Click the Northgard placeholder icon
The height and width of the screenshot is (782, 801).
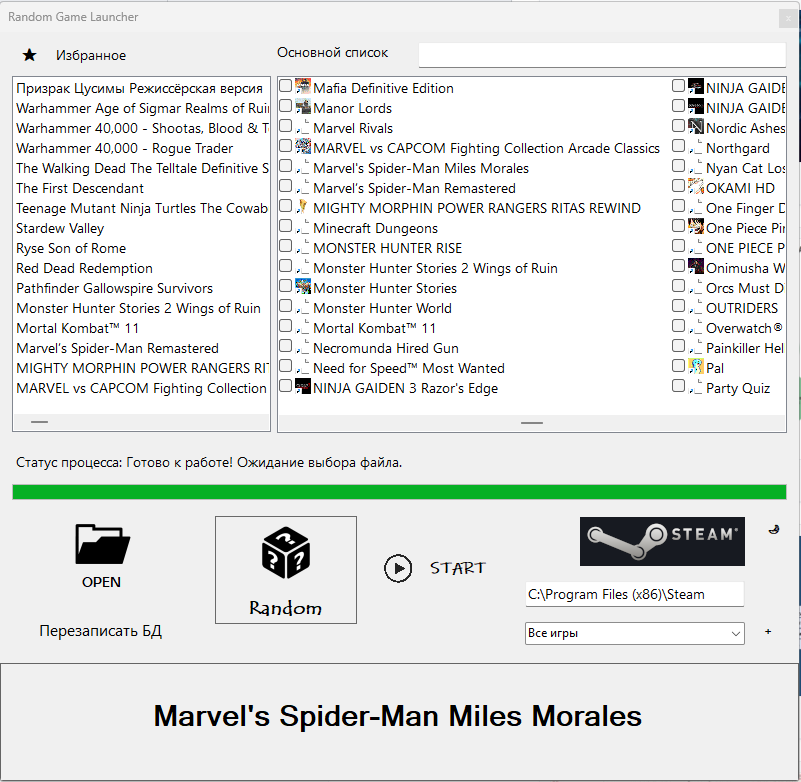696,147
